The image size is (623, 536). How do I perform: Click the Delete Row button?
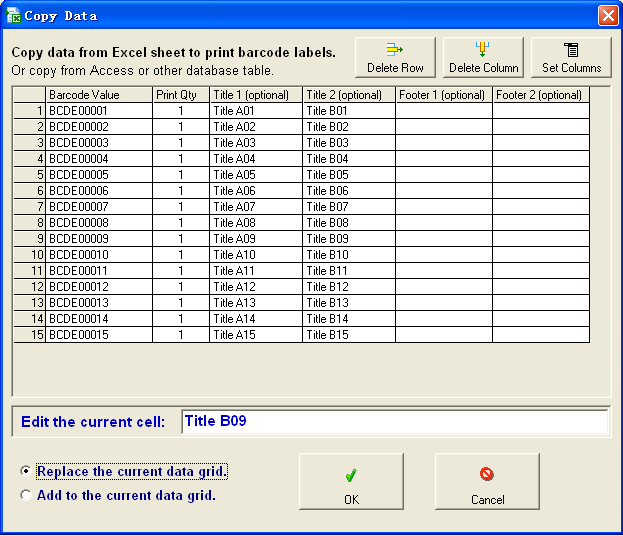(x=395, y=58)
